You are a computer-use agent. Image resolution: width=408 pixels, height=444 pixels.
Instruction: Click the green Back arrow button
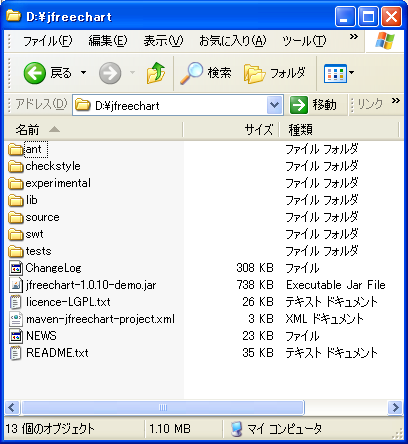[x=35, y=73]
